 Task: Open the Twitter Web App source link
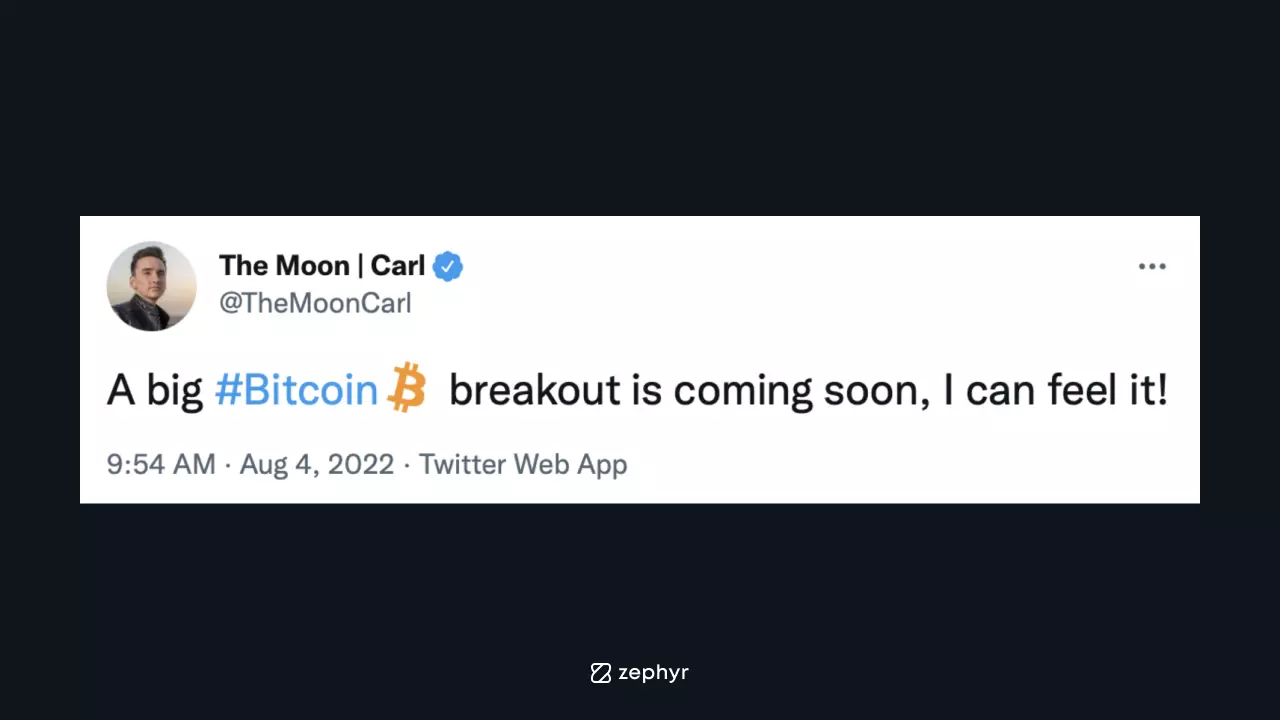(523, 465)
